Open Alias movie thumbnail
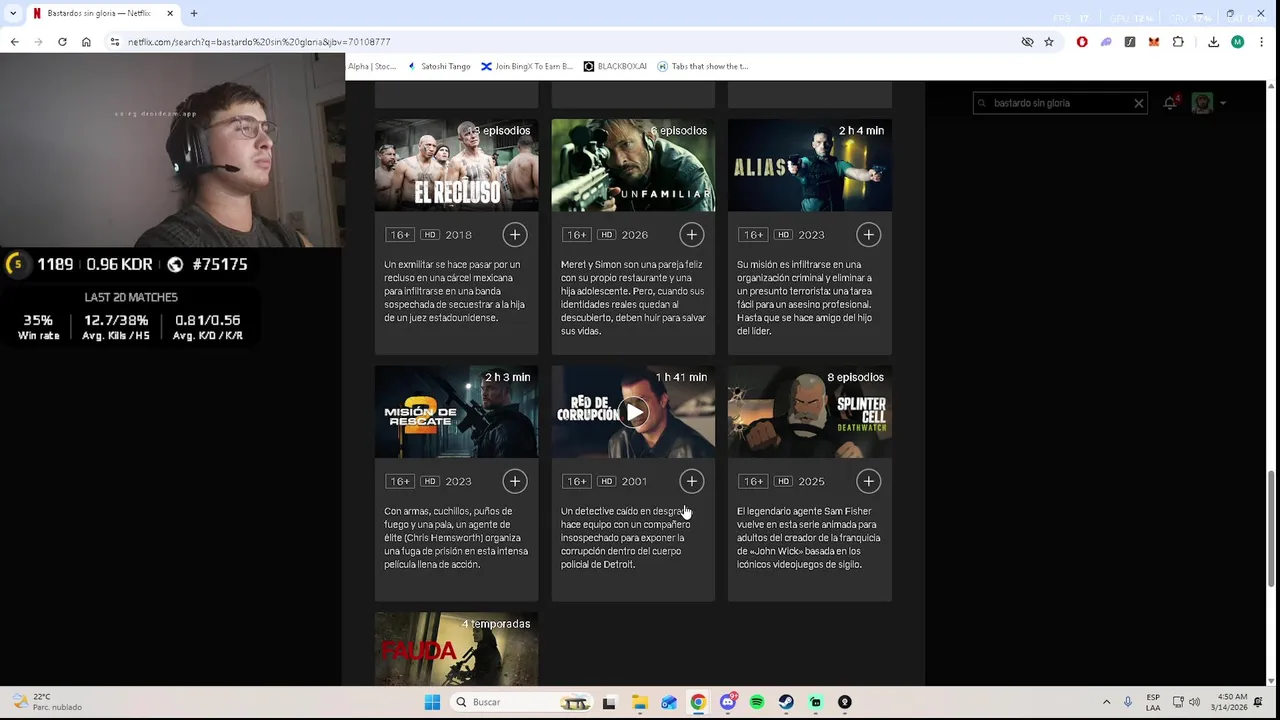Viewport: 1280px width, 720px height. pyautogui.click(x=810, y=165)
